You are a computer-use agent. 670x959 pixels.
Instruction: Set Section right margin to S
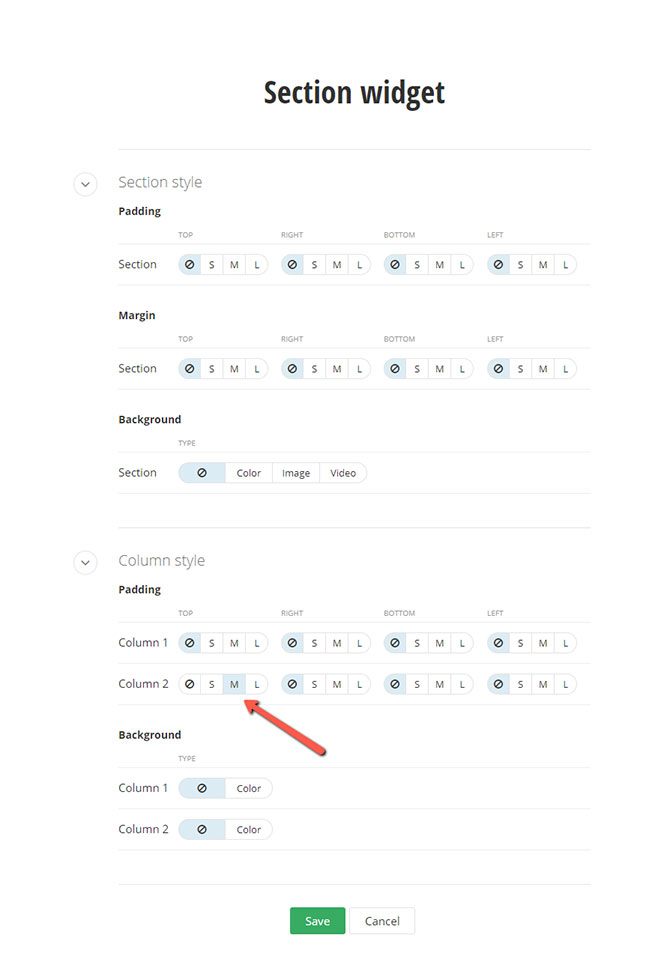point(314,369)
